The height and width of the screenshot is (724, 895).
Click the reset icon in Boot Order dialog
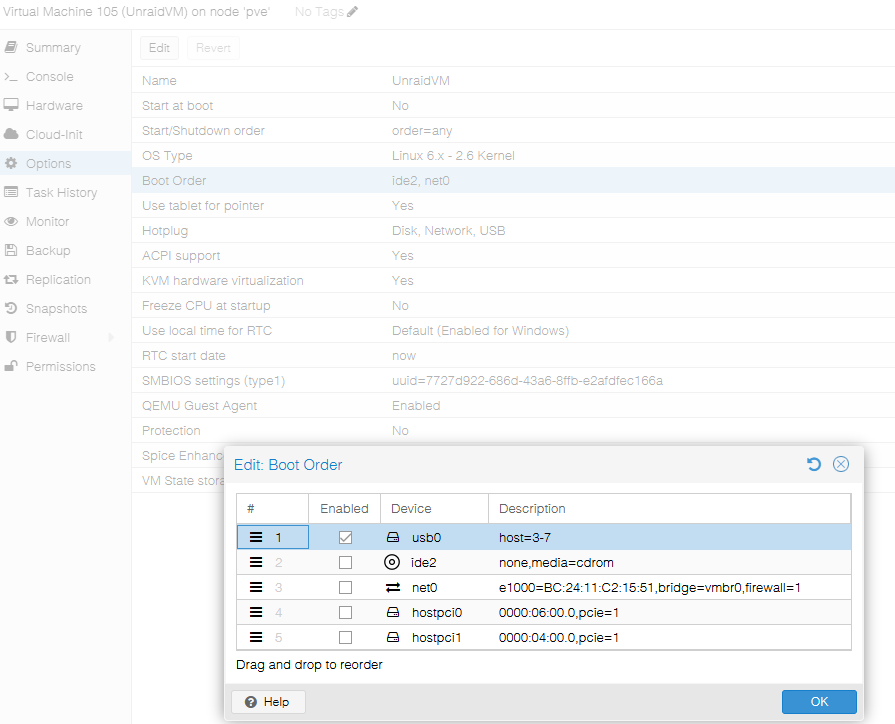(814, 464)
